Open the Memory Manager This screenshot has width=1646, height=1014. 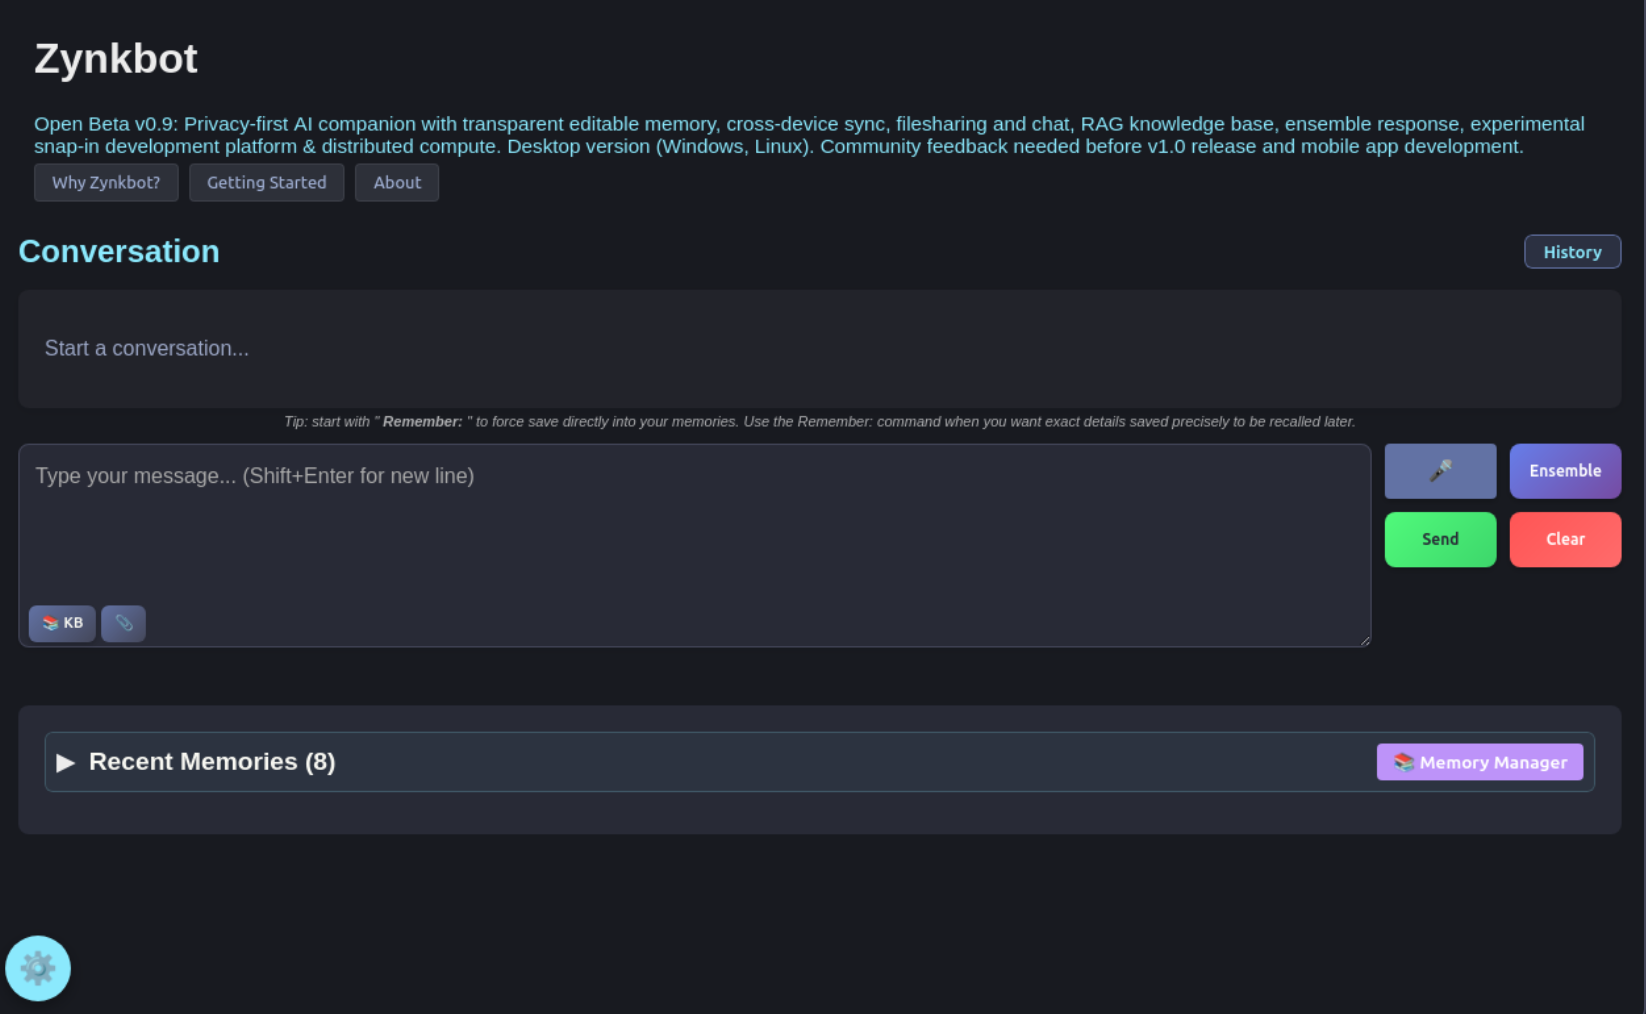1479,762
